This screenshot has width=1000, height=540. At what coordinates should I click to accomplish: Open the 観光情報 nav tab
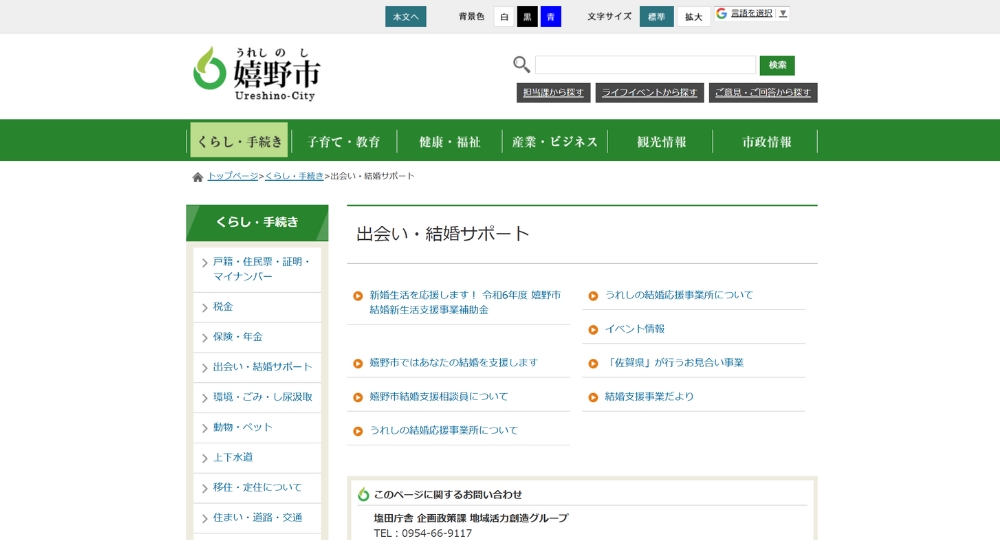661,142
